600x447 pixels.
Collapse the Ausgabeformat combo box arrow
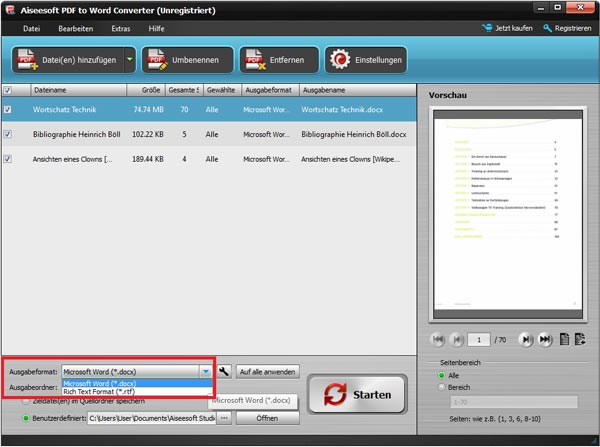pos(205,371)
